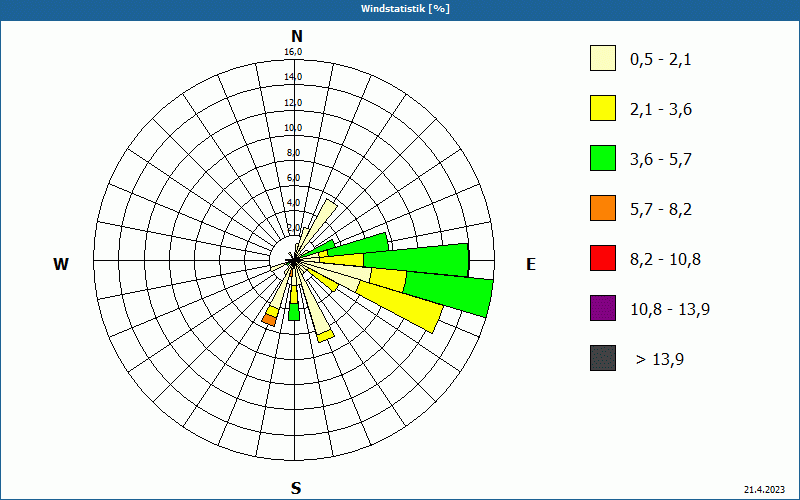800x500 pixels.
Task: Click the pale yellow 0,5 - 2,1 legend swatch
Action: pos(603,58)
